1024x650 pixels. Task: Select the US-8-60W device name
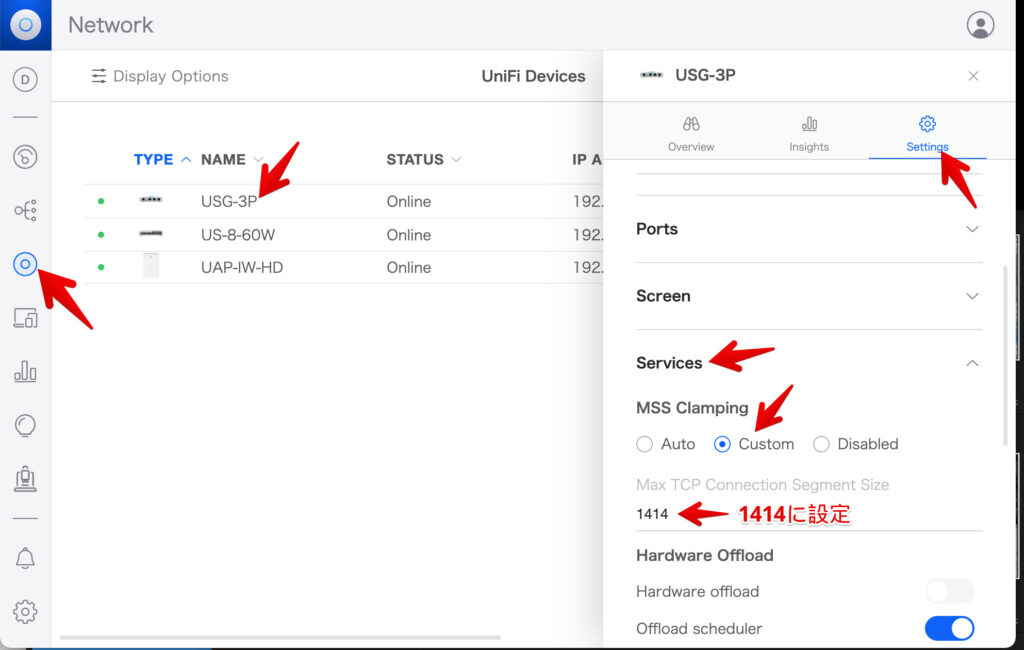238,235
